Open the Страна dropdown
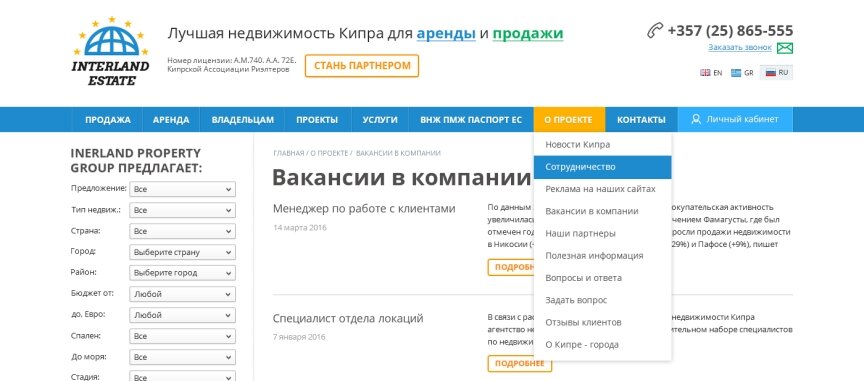The width and height of the screenshot is (864, 381). click(x=182, y=231)
